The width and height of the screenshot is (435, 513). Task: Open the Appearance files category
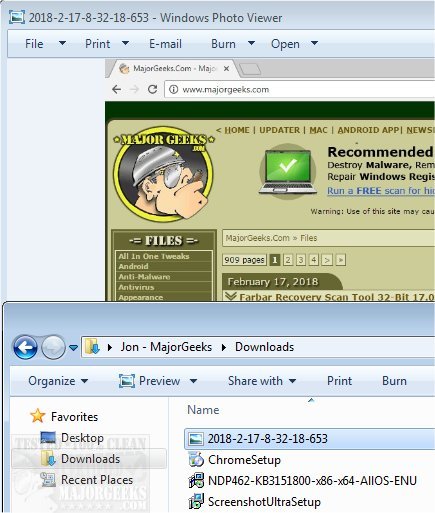click(x=140, y=297)
